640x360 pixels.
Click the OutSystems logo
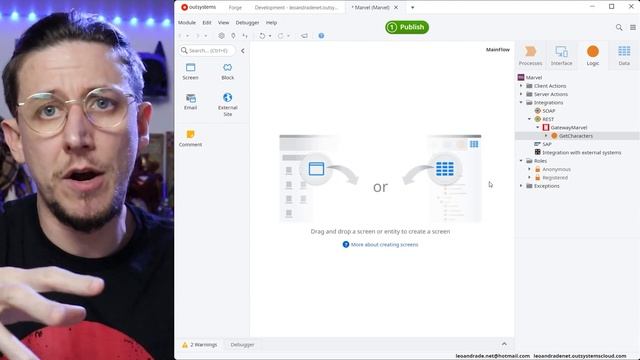point(198,7)
